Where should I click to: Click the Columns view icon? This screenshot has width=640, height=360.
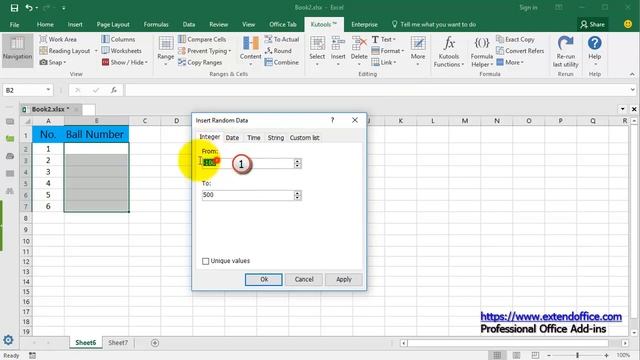tap(105, 39)
